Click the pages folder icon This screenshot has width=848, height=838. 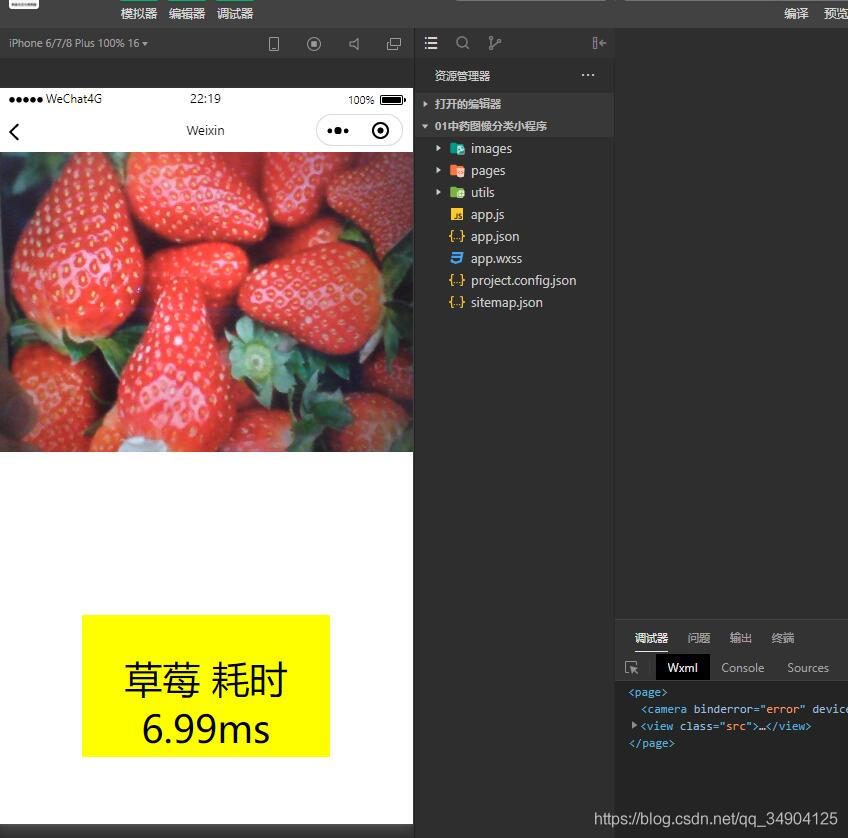[x=458, y=171]
